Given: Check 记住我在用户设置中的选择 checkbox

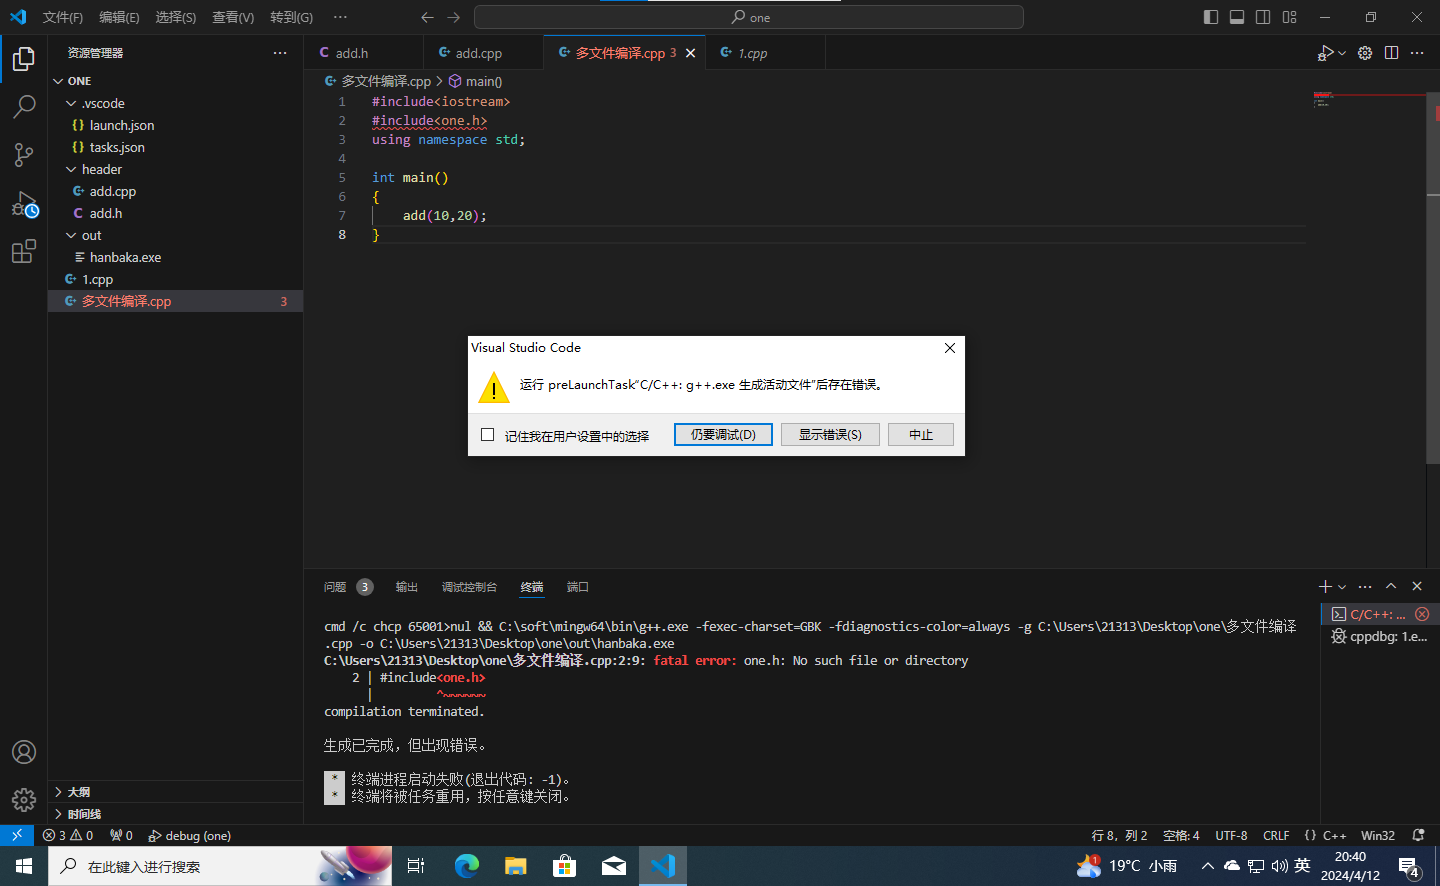Looking at the screenshot, I should click(488, 435).
